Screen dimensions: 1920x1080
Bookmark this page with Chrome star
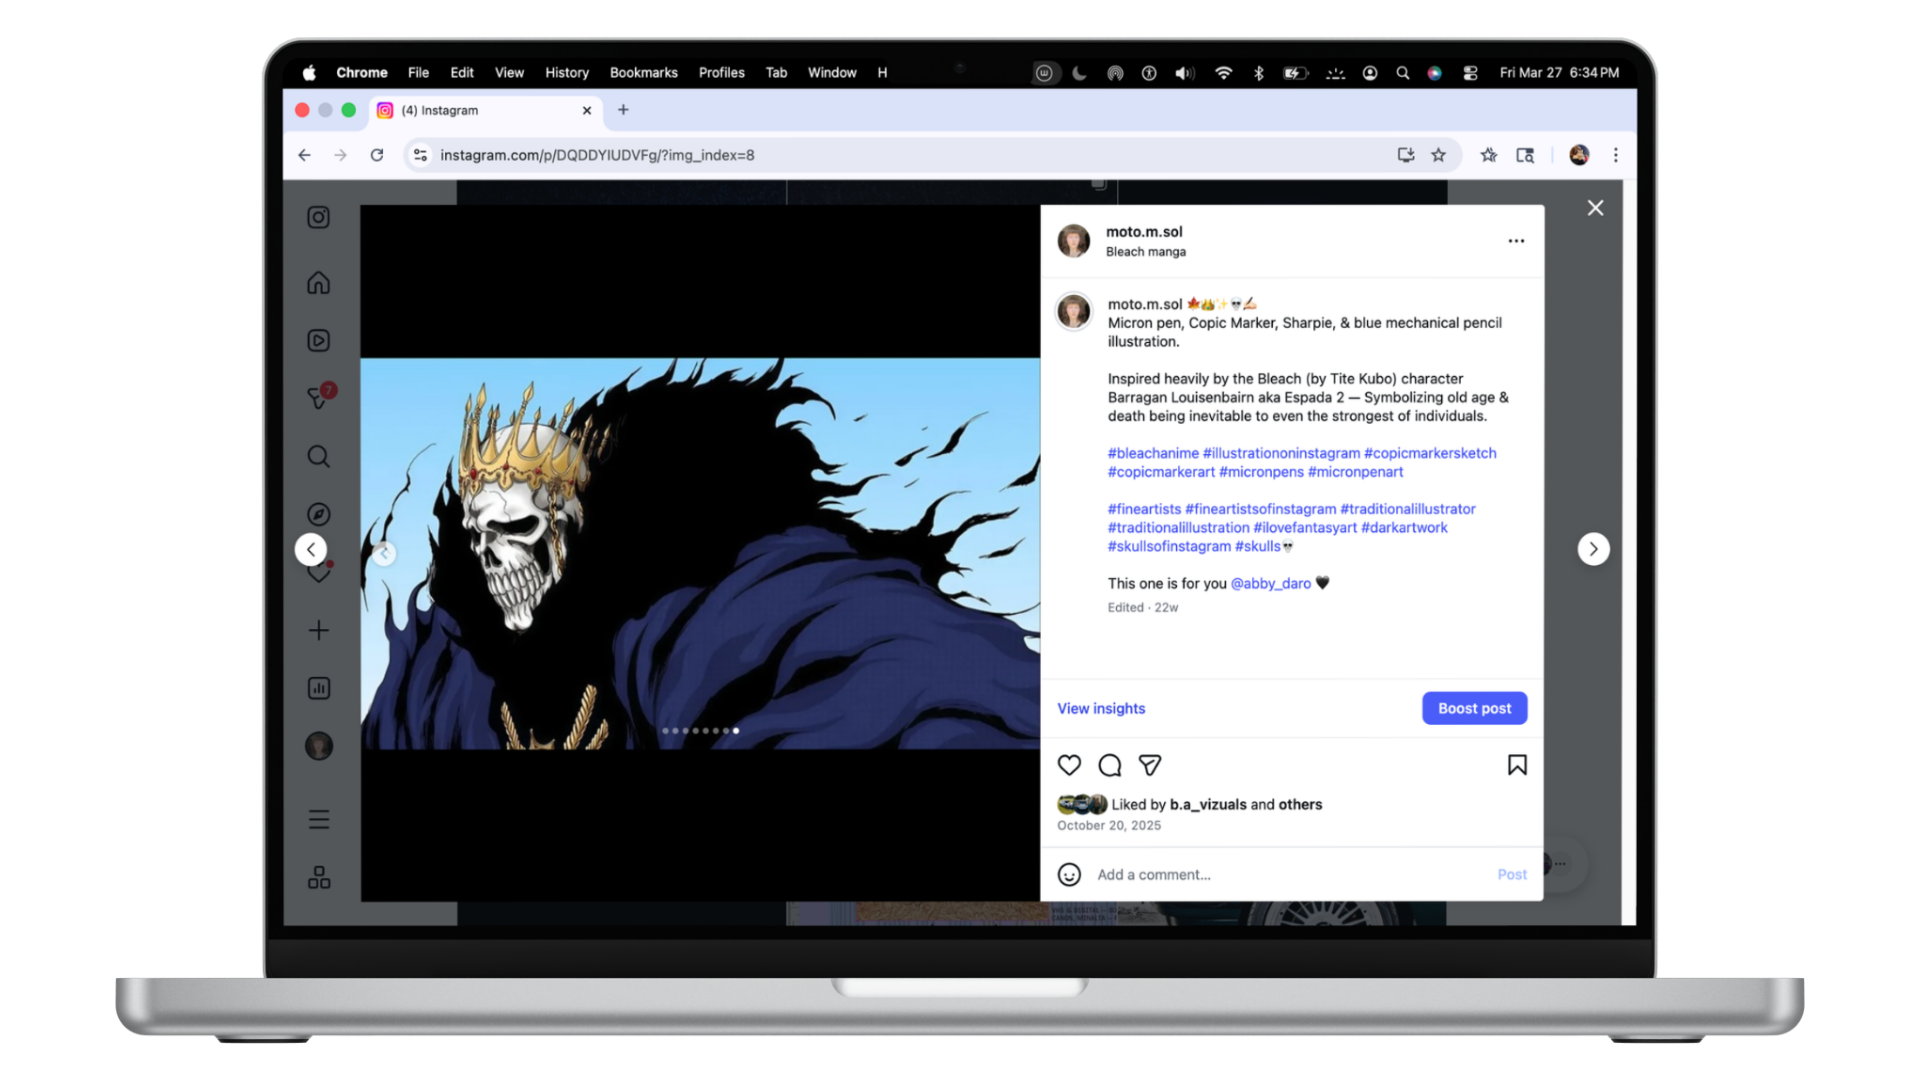(1438, 155)
